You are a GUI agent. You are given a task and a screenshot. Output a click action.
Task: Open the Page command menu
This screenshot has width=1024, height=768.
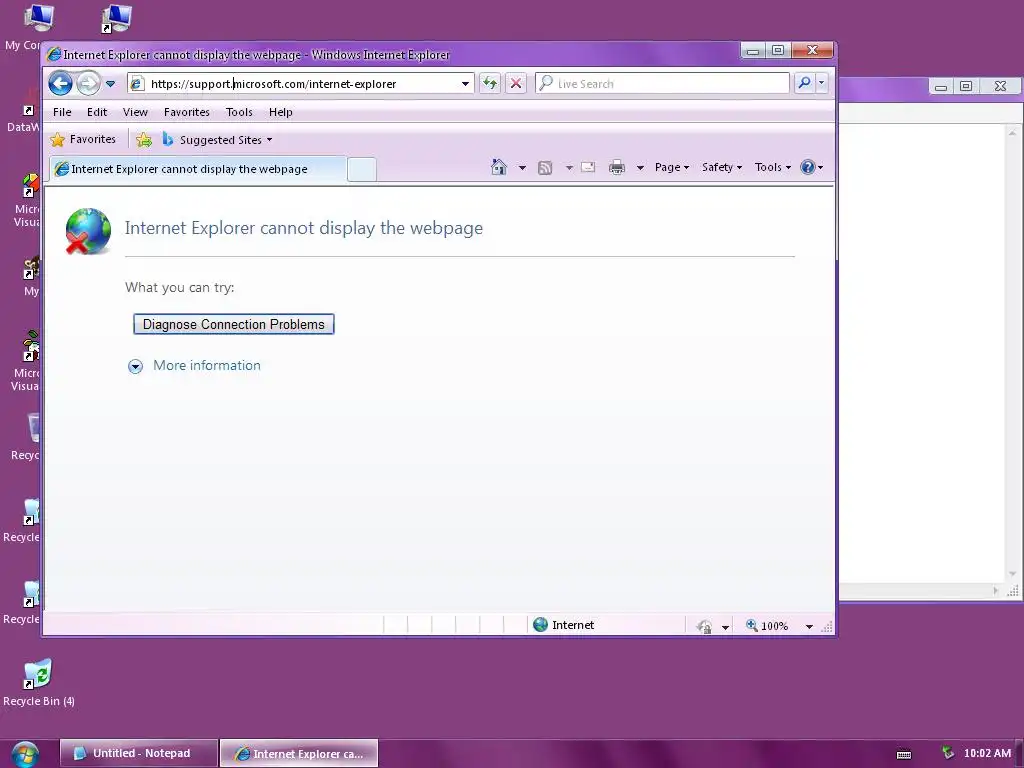(672, 167)
